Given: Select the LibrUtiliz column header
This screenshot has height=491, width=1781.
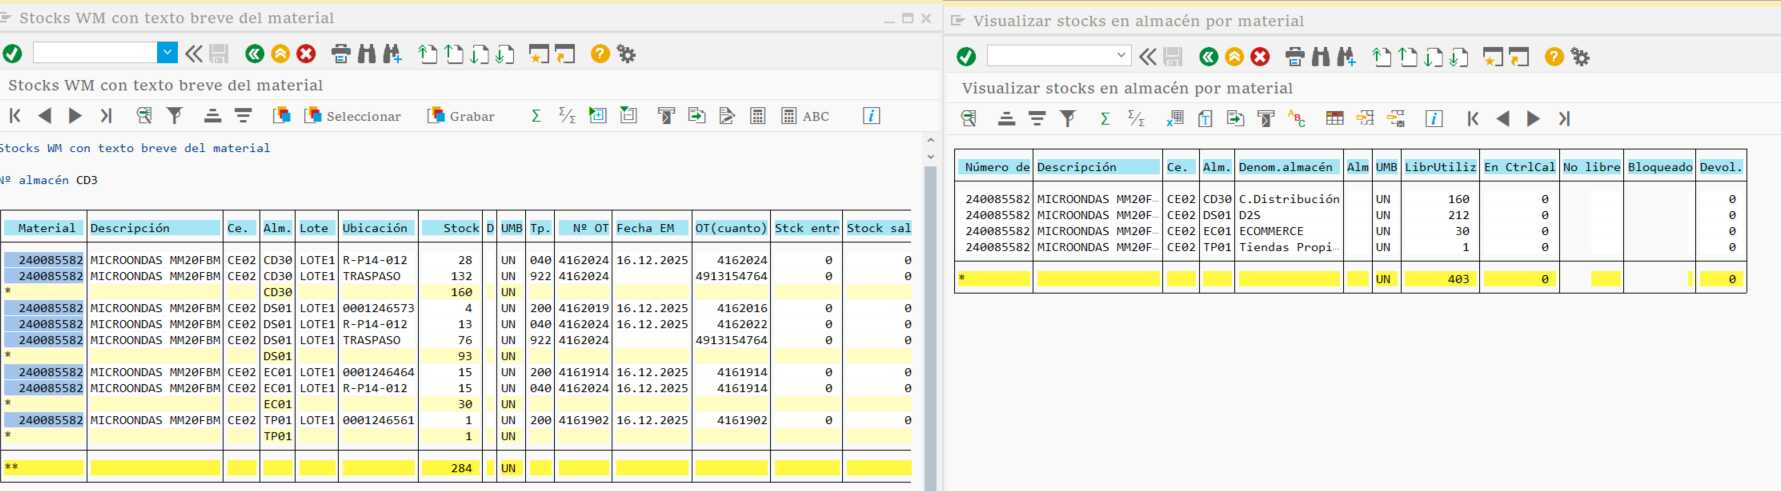Looking at the screenshot, I should click(1439, 167).
